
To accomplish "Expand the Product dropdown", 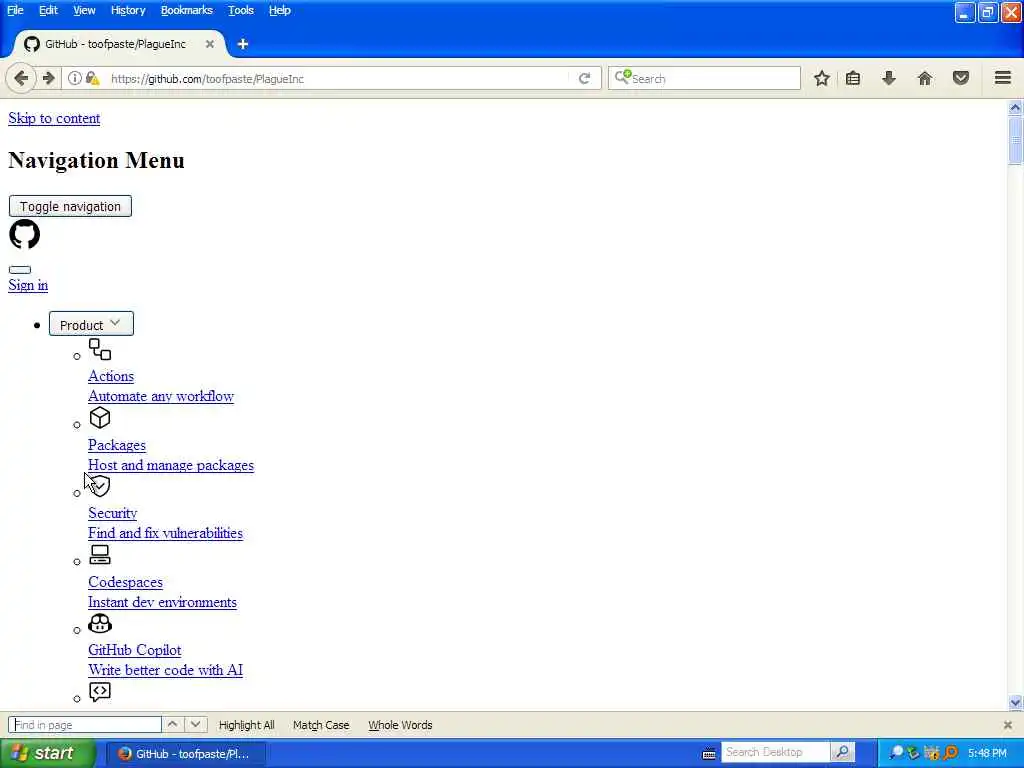I will tap(91, 324).
